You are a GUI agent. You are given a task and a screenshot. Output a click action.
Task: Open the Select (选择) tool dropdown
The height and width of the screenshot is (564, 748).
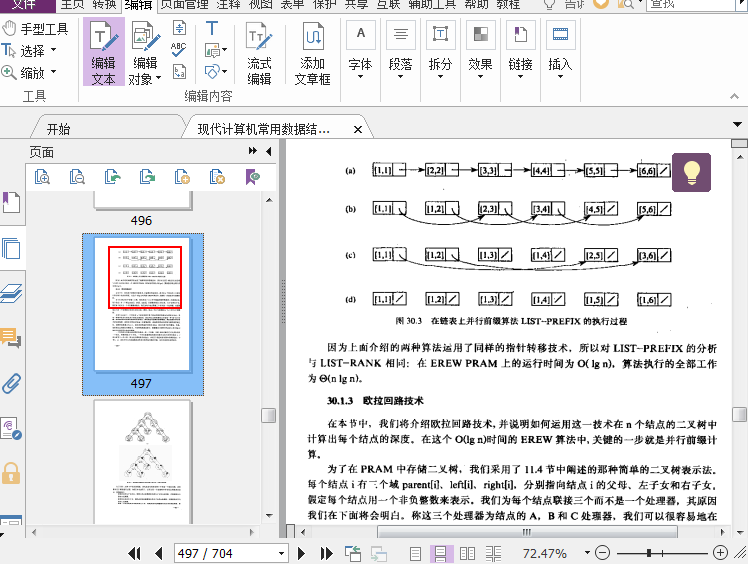tap(53, 50)
